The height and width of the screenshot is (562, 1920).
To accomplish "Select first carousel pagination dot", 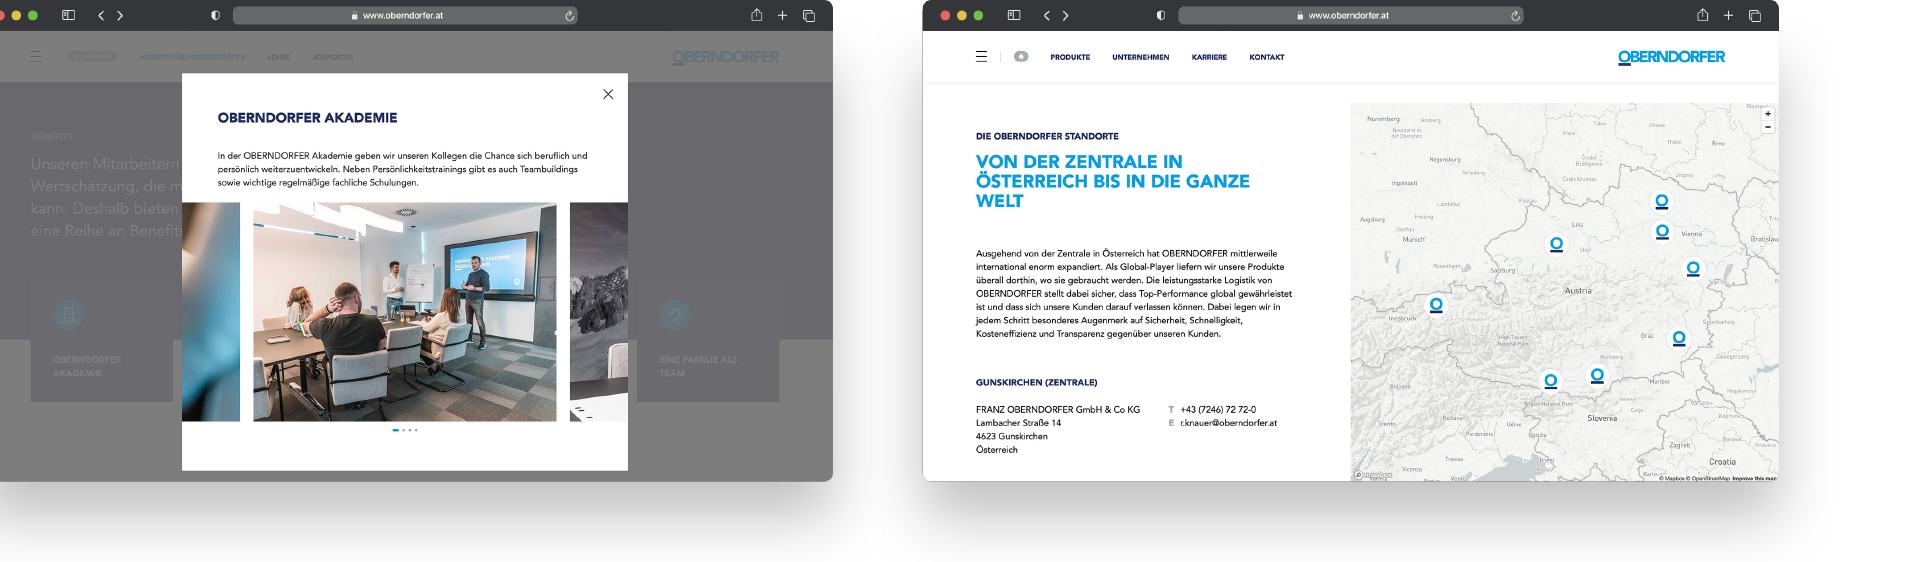I will [396, 430].
